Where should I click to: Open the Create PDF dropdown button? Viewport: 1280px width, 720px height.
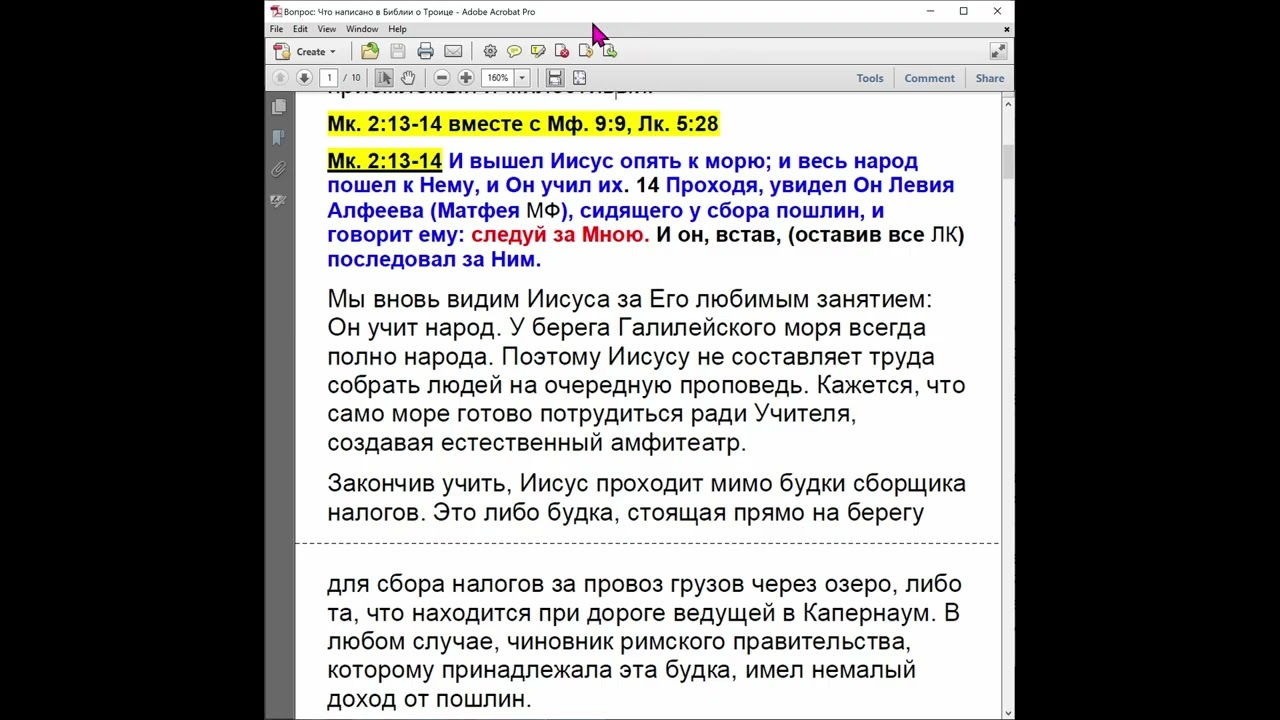click(x=305, y=51)
